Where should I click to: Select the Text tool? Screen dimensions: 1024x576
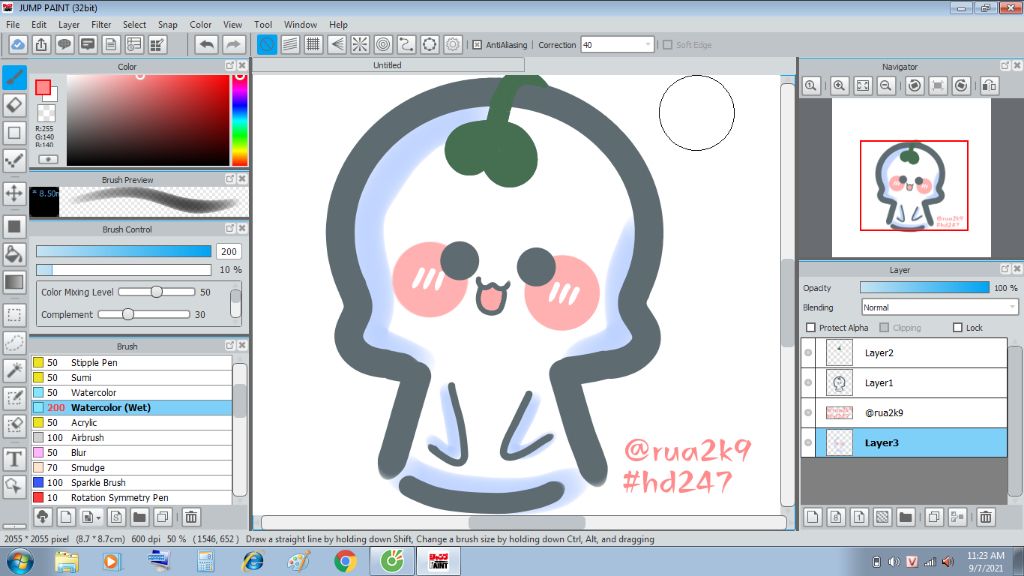coord(14,458)
